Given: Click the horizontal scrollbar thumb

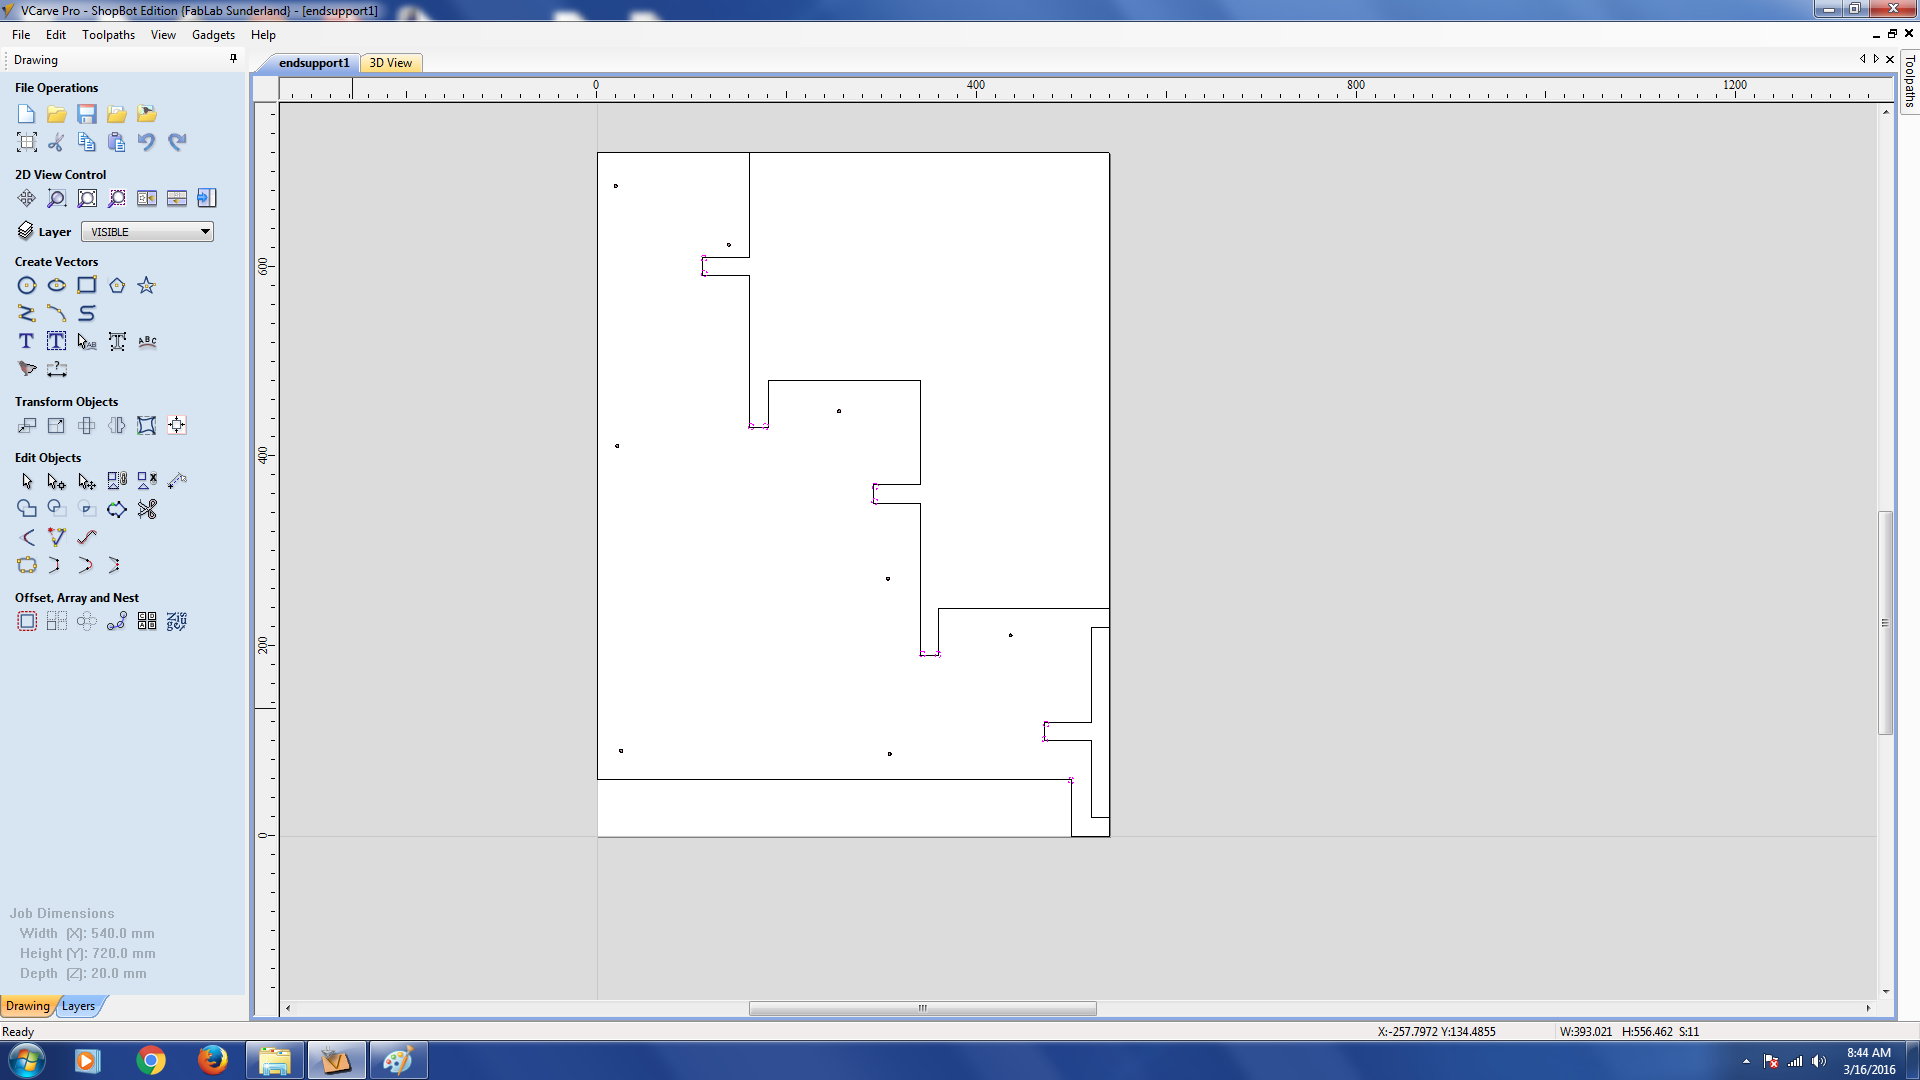Looking at the screenshot, I should coord(922,1008).
